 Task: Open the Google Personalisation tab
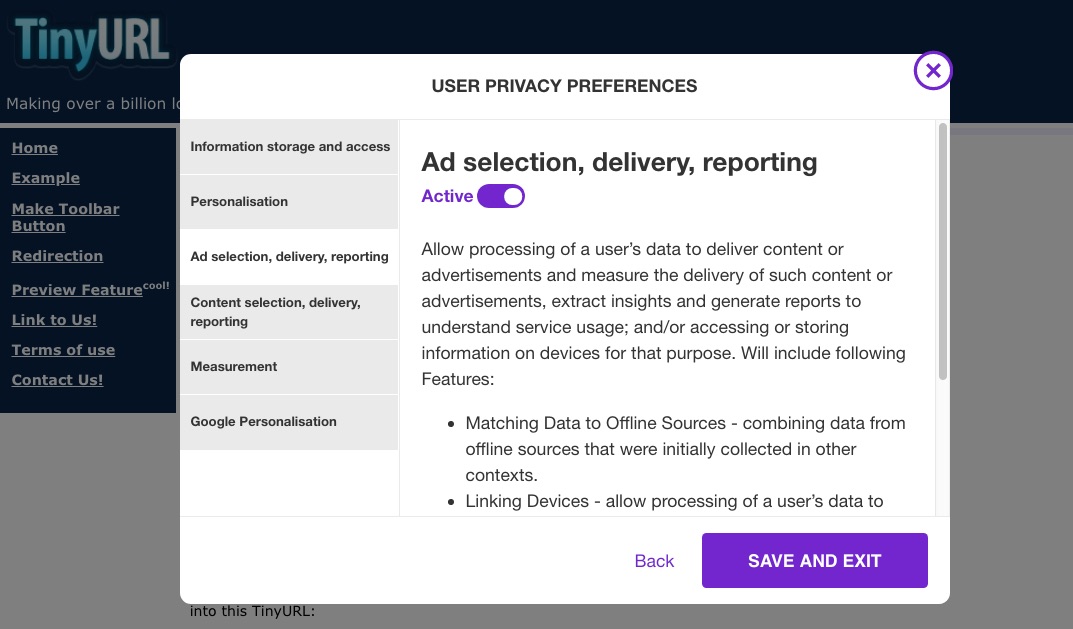(x=289, y=422)
